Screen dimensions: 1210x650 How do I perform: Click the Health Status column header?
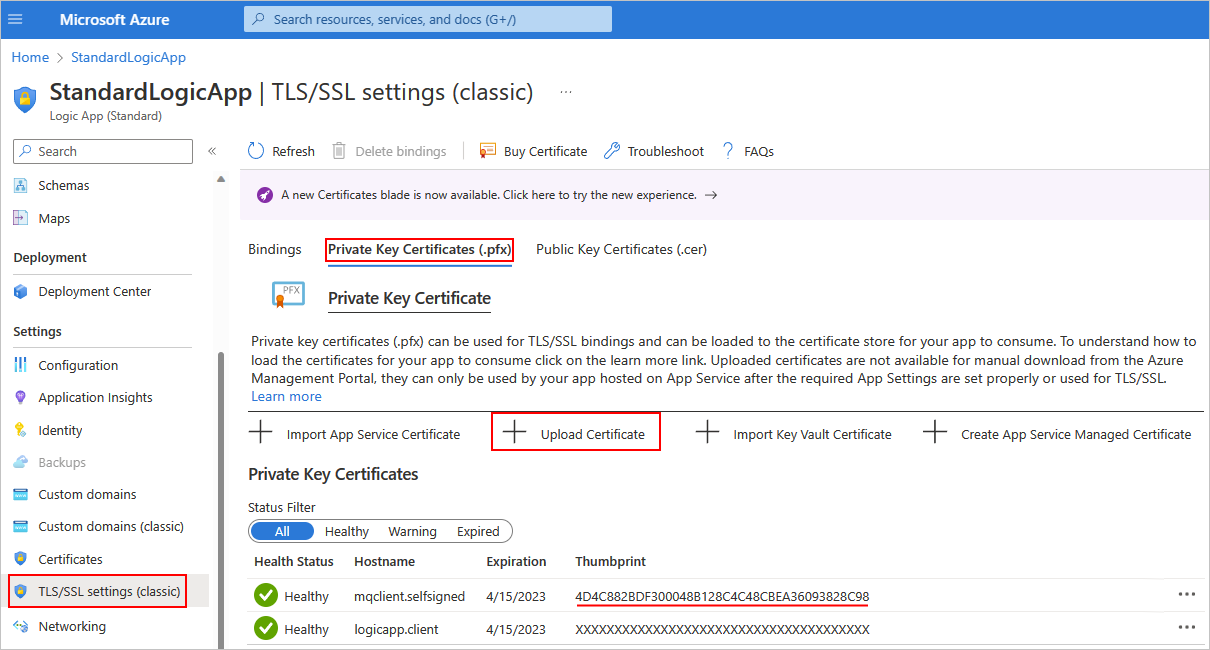(294, 561)
